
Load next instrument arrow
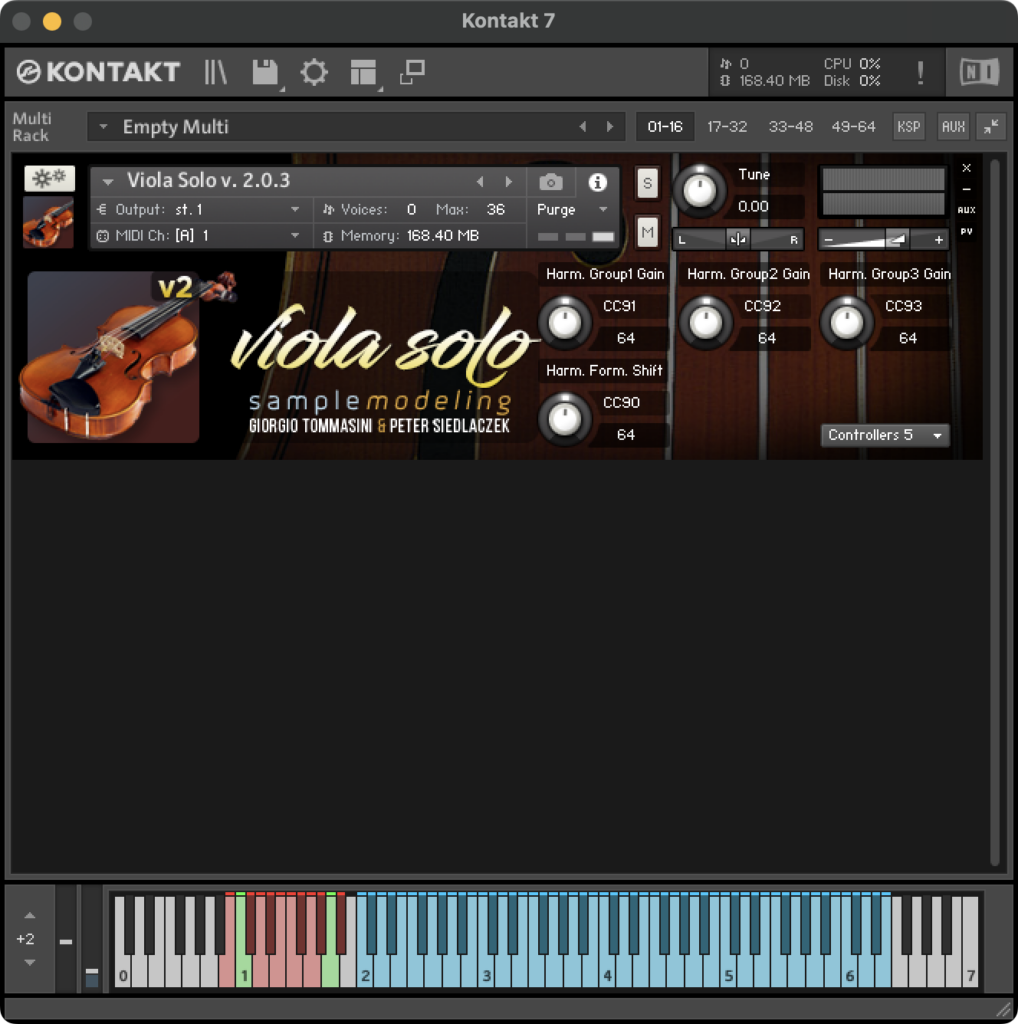pyautogui.click(x=509, y=182)
